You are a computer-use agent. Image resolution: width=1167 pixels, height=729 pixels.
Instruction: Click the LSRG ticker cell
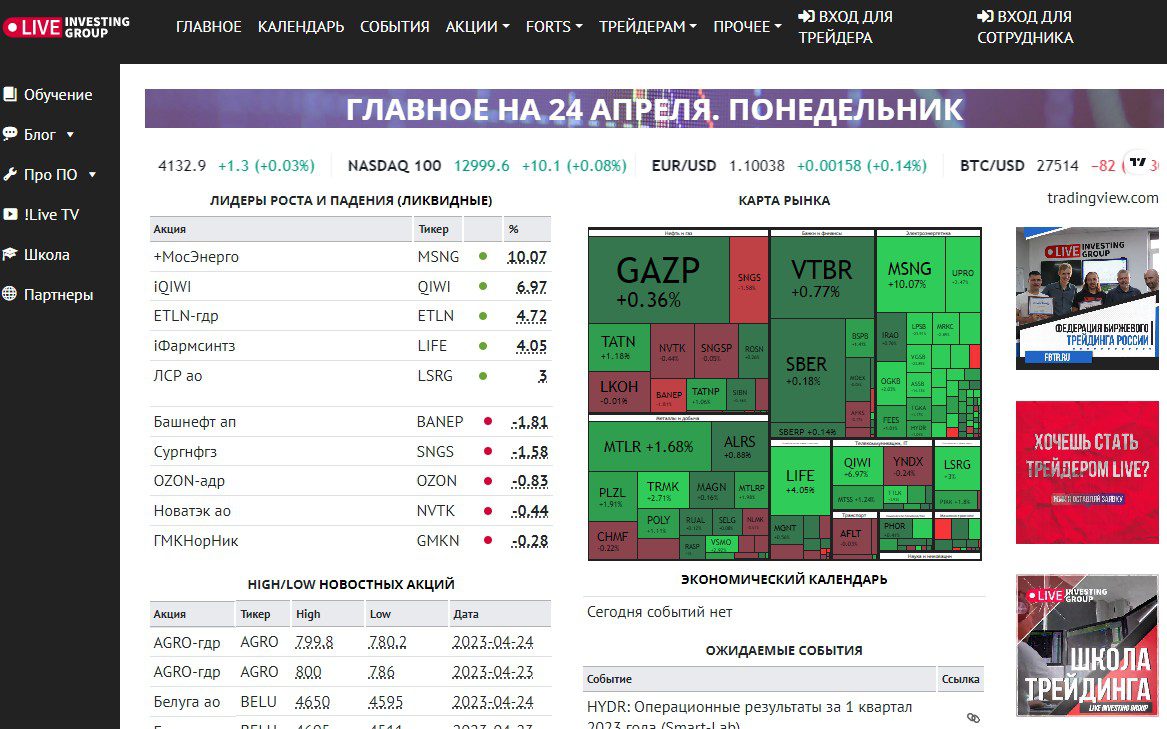point(435,375)
